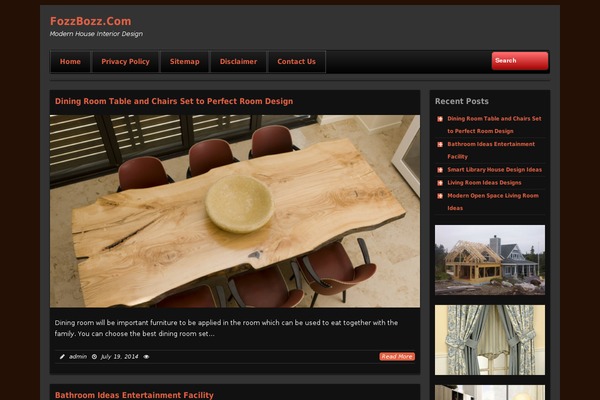Click bullet icon beside sidebar Bathroom Ideas link
Viewport: 600px width, 400px height.
point(440,144)
